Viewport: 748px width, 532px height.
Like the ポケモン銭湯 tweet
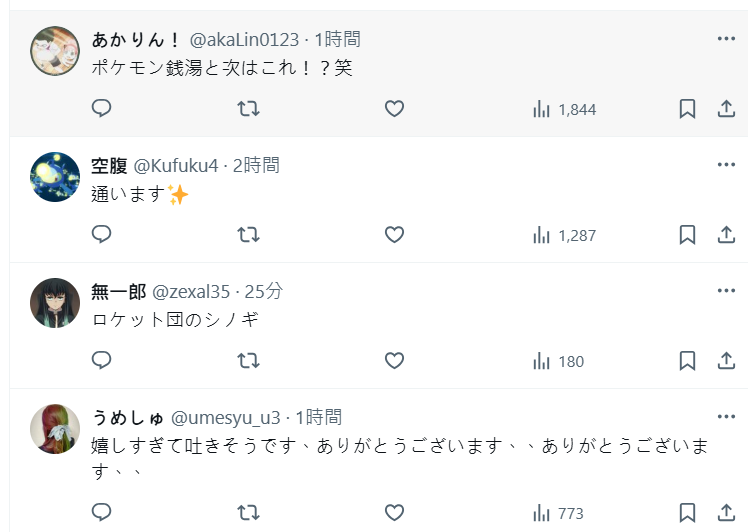coord(394,109)
